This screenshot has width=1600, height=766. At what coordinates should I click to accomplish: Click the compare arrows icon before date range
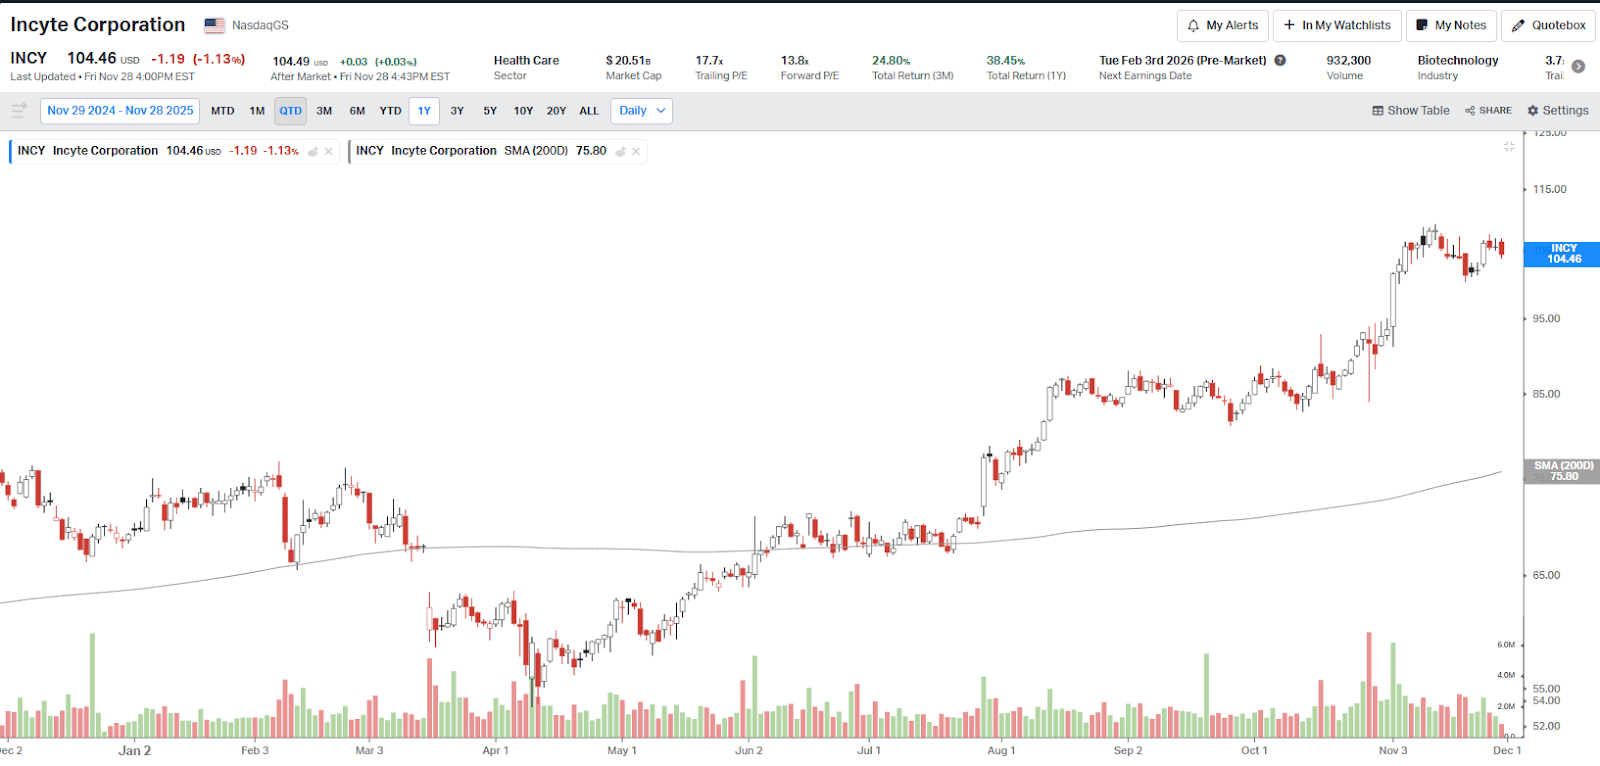(x=18, y=111)
